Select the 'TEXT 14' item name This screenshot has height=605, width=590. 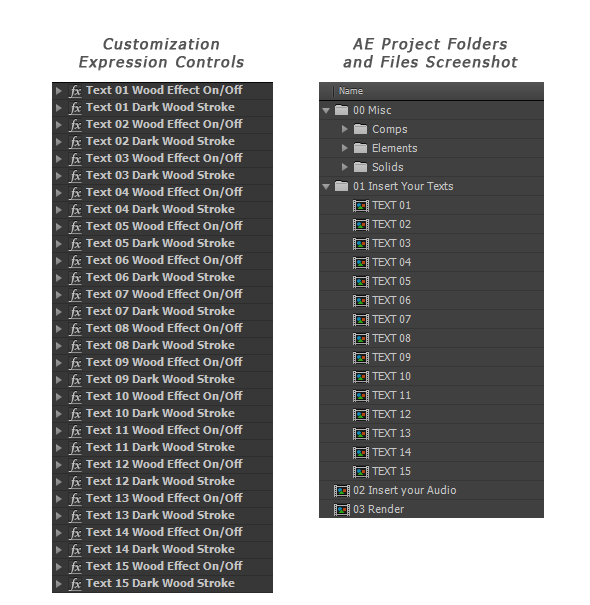tap(392, 453)
